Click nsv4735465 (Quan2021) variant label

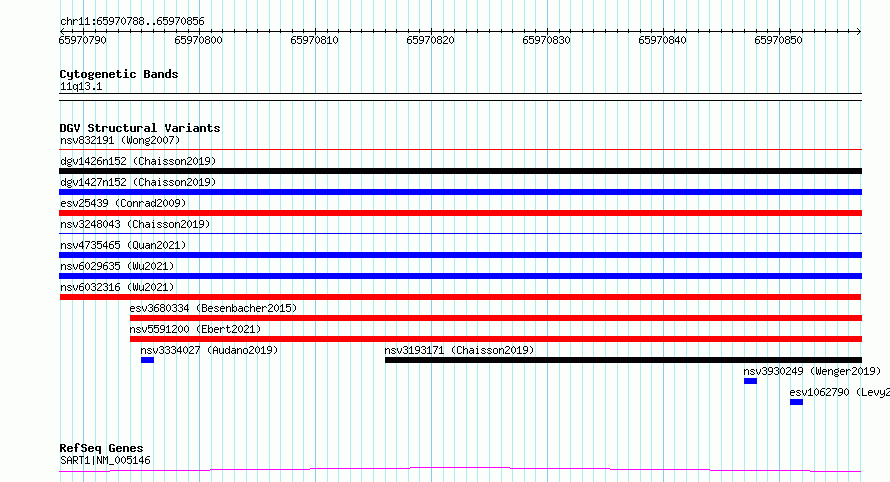tap(123, 245)
